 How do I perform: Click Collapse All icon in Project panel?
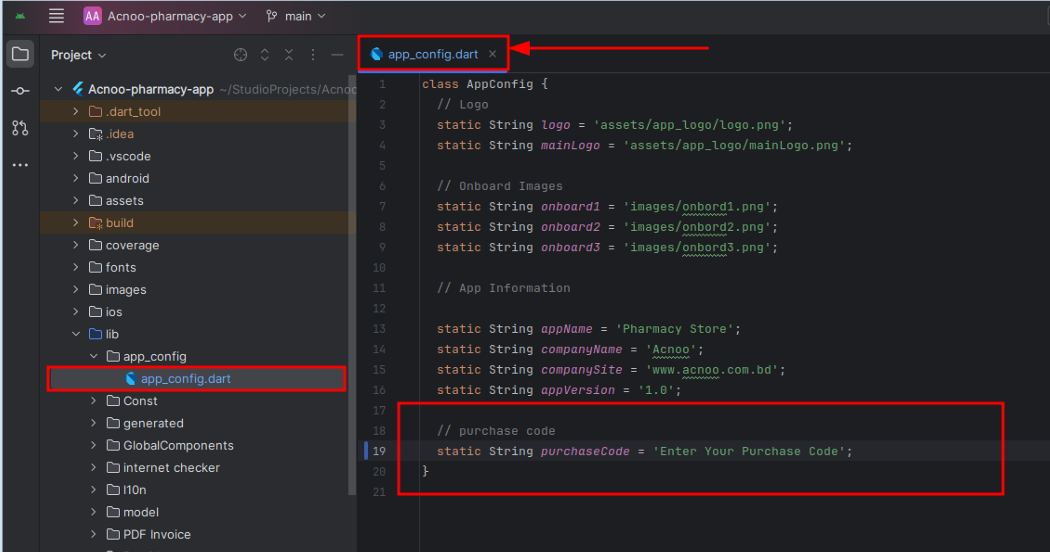click(289, 55)
